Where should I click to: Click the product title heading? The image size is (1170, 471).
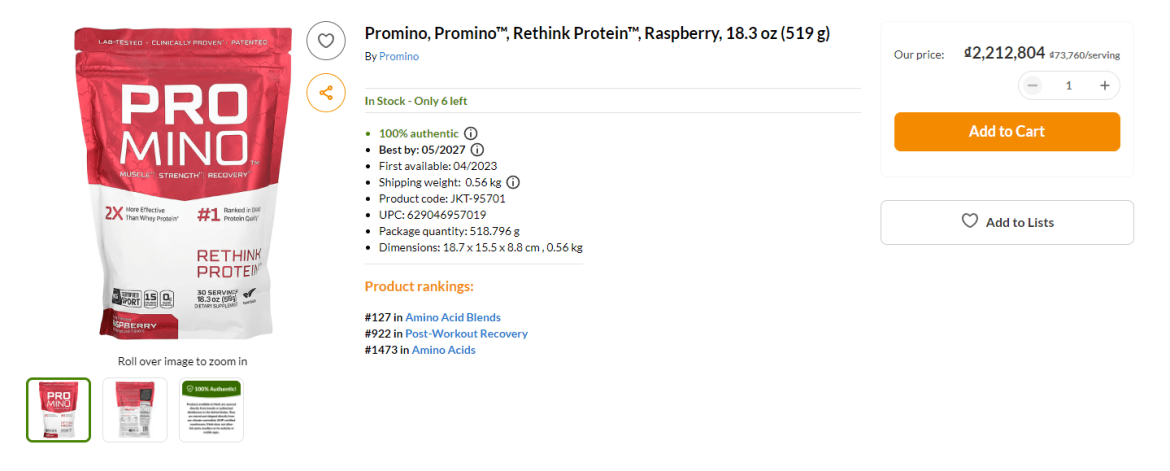(x=597, y=34)
